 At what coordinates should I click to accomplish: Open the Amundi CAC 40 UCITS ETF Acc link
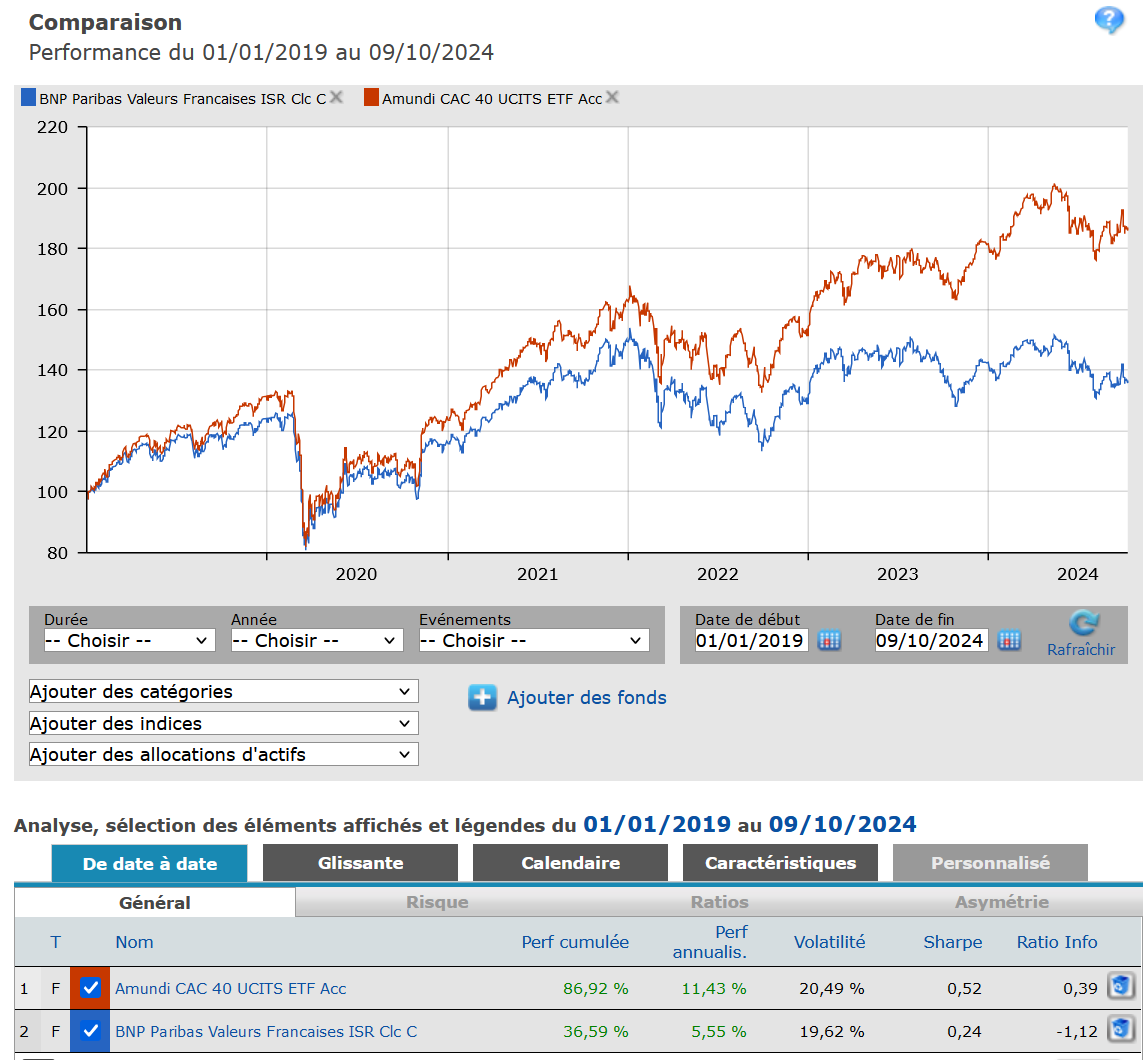click(231, 989)
